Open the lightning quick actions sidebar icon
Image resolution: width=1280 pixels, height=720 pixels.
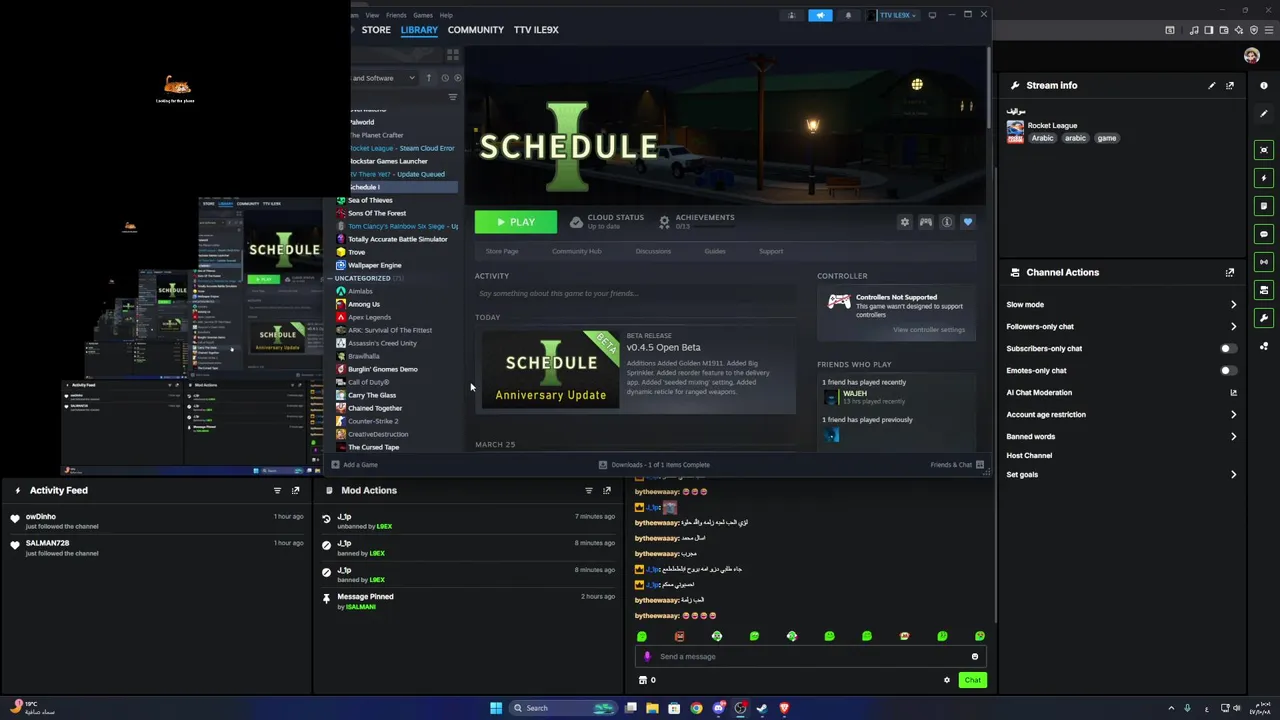click(x=1264, y=178)
